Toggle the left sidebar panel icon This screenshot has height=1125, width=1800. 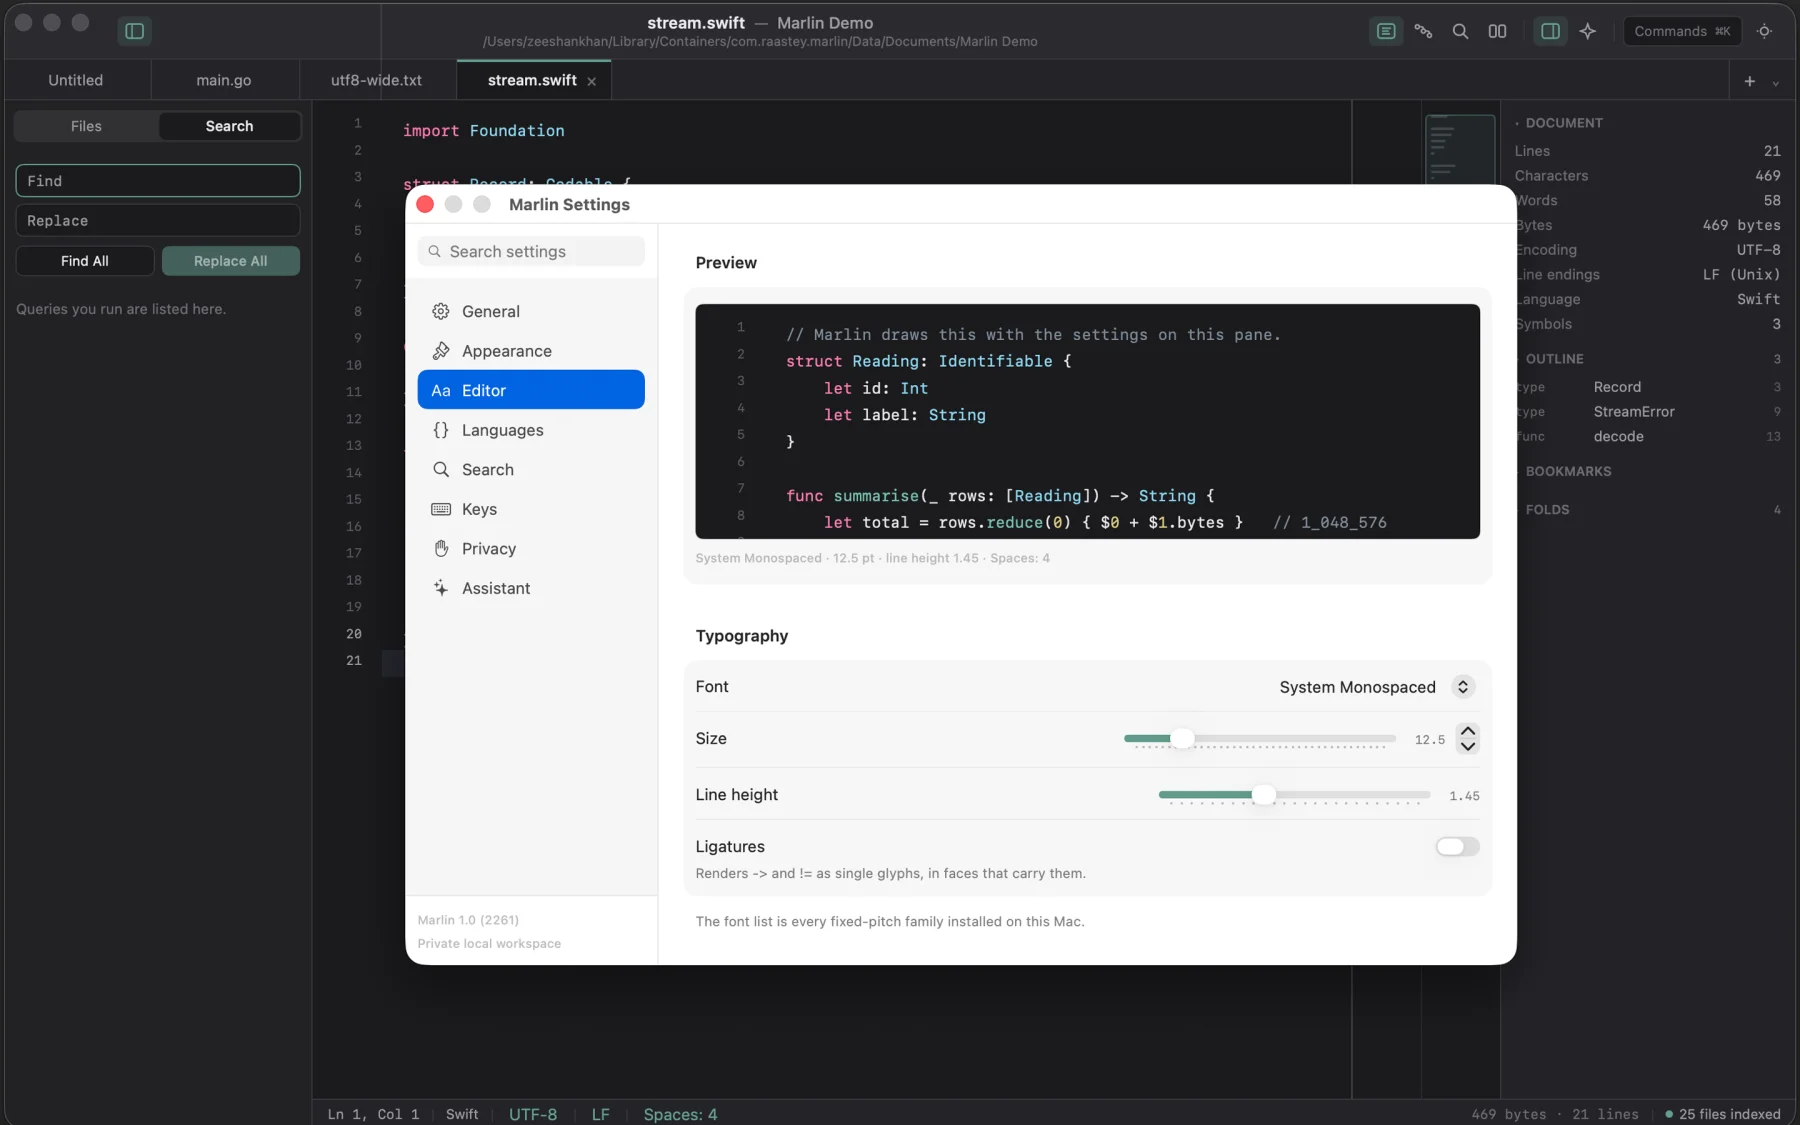pyautogui.click(x=135, y=31)
